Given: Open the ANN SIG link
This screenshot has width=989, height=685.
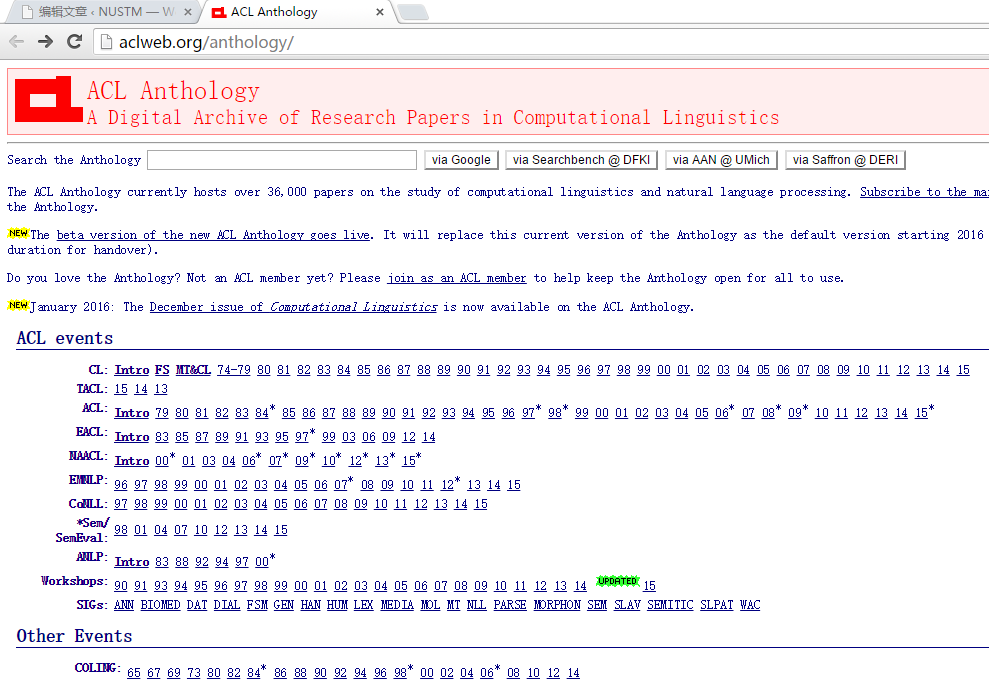Looking at the screenshot, I should (124, 604).
